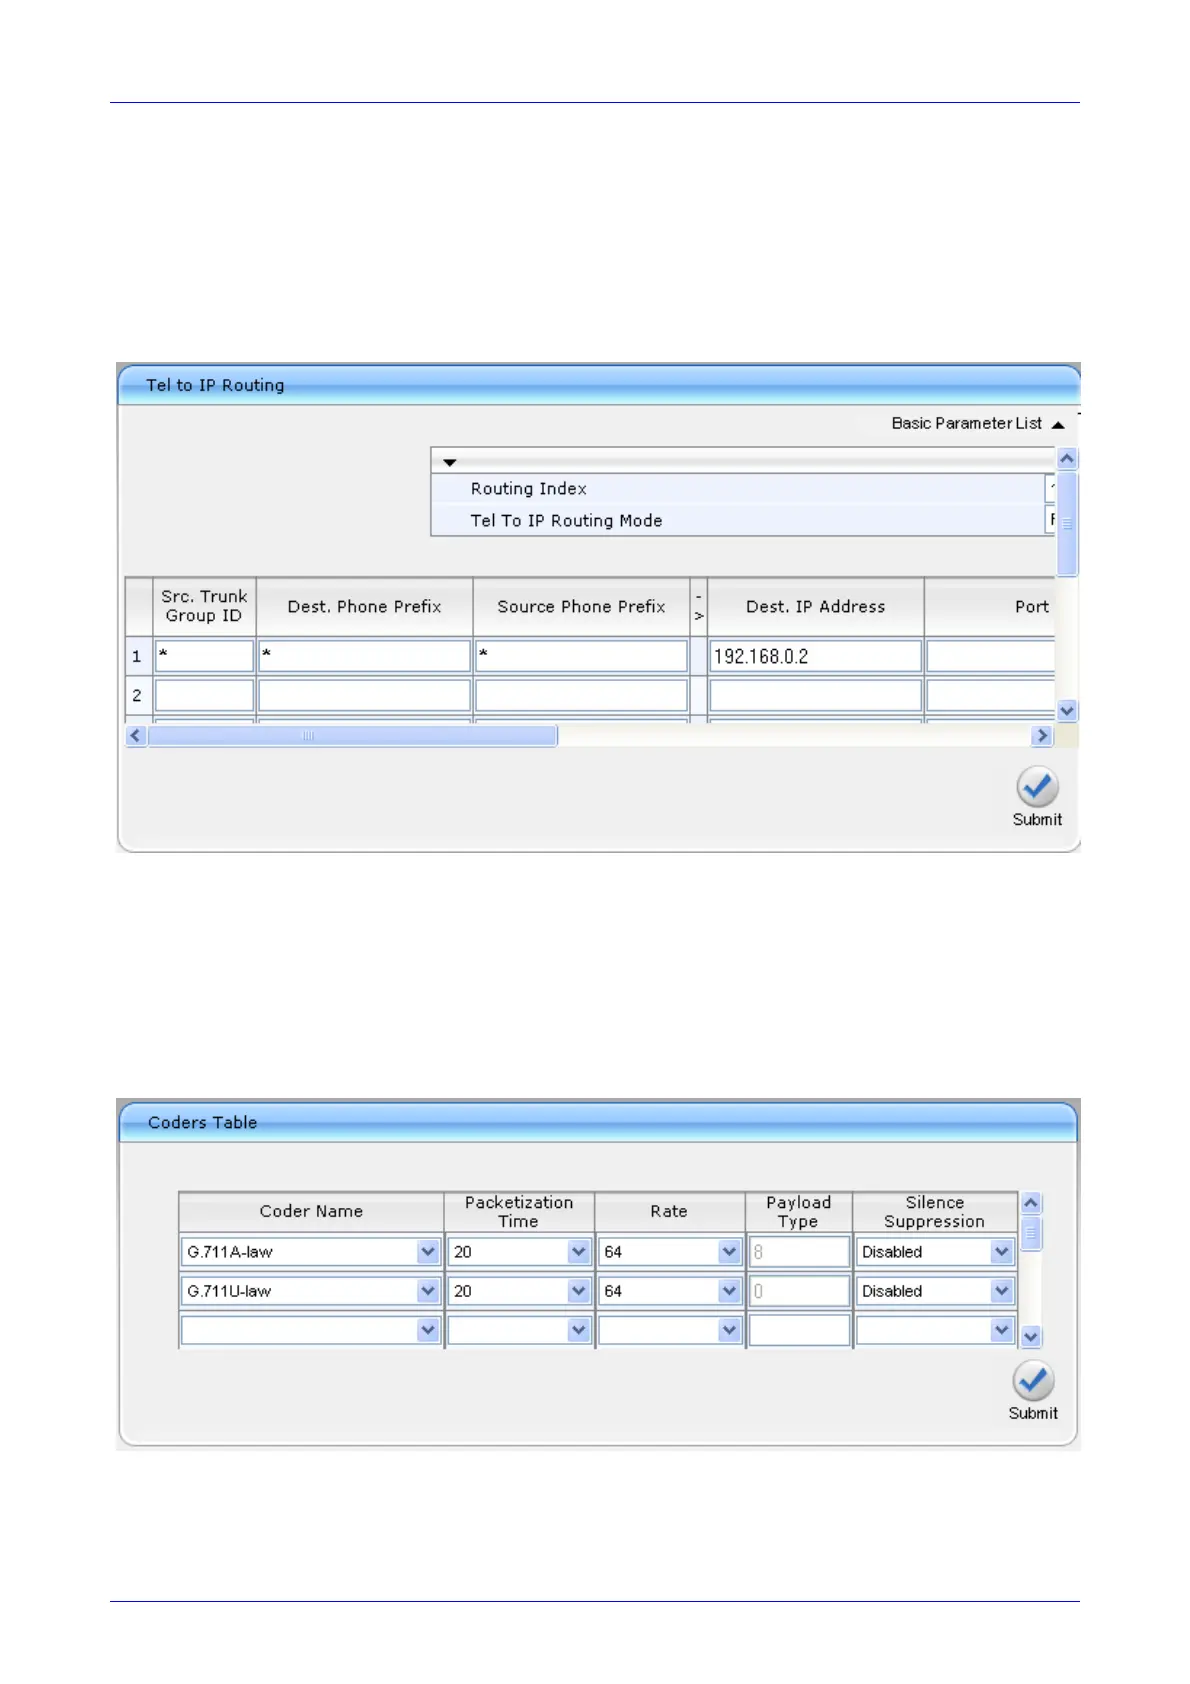The image size is (1190, 1684).
Task: Click row 1 Port field
Action: (x=990, y=656)
